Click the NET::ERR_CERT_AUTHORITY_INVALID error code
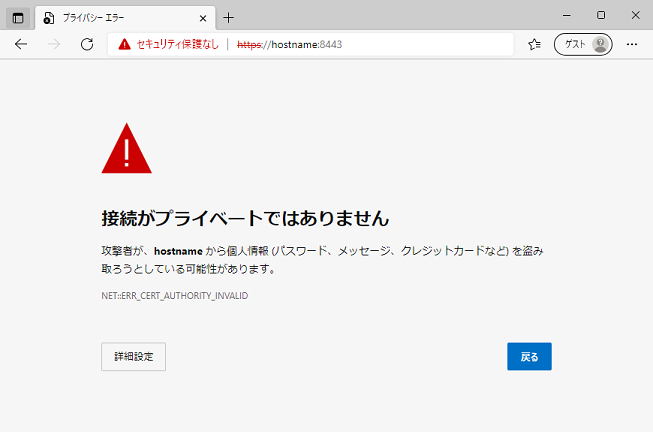653x432 pixels. click(x=174, y=297)
